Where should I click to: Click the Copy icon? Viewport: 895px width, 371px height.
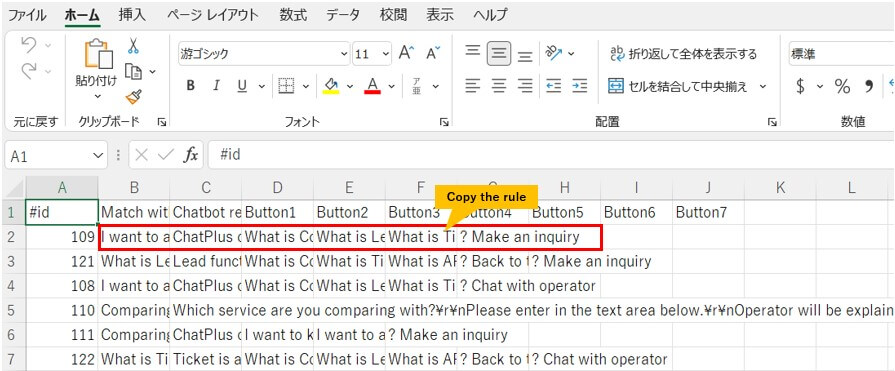(x=133, y=71)
